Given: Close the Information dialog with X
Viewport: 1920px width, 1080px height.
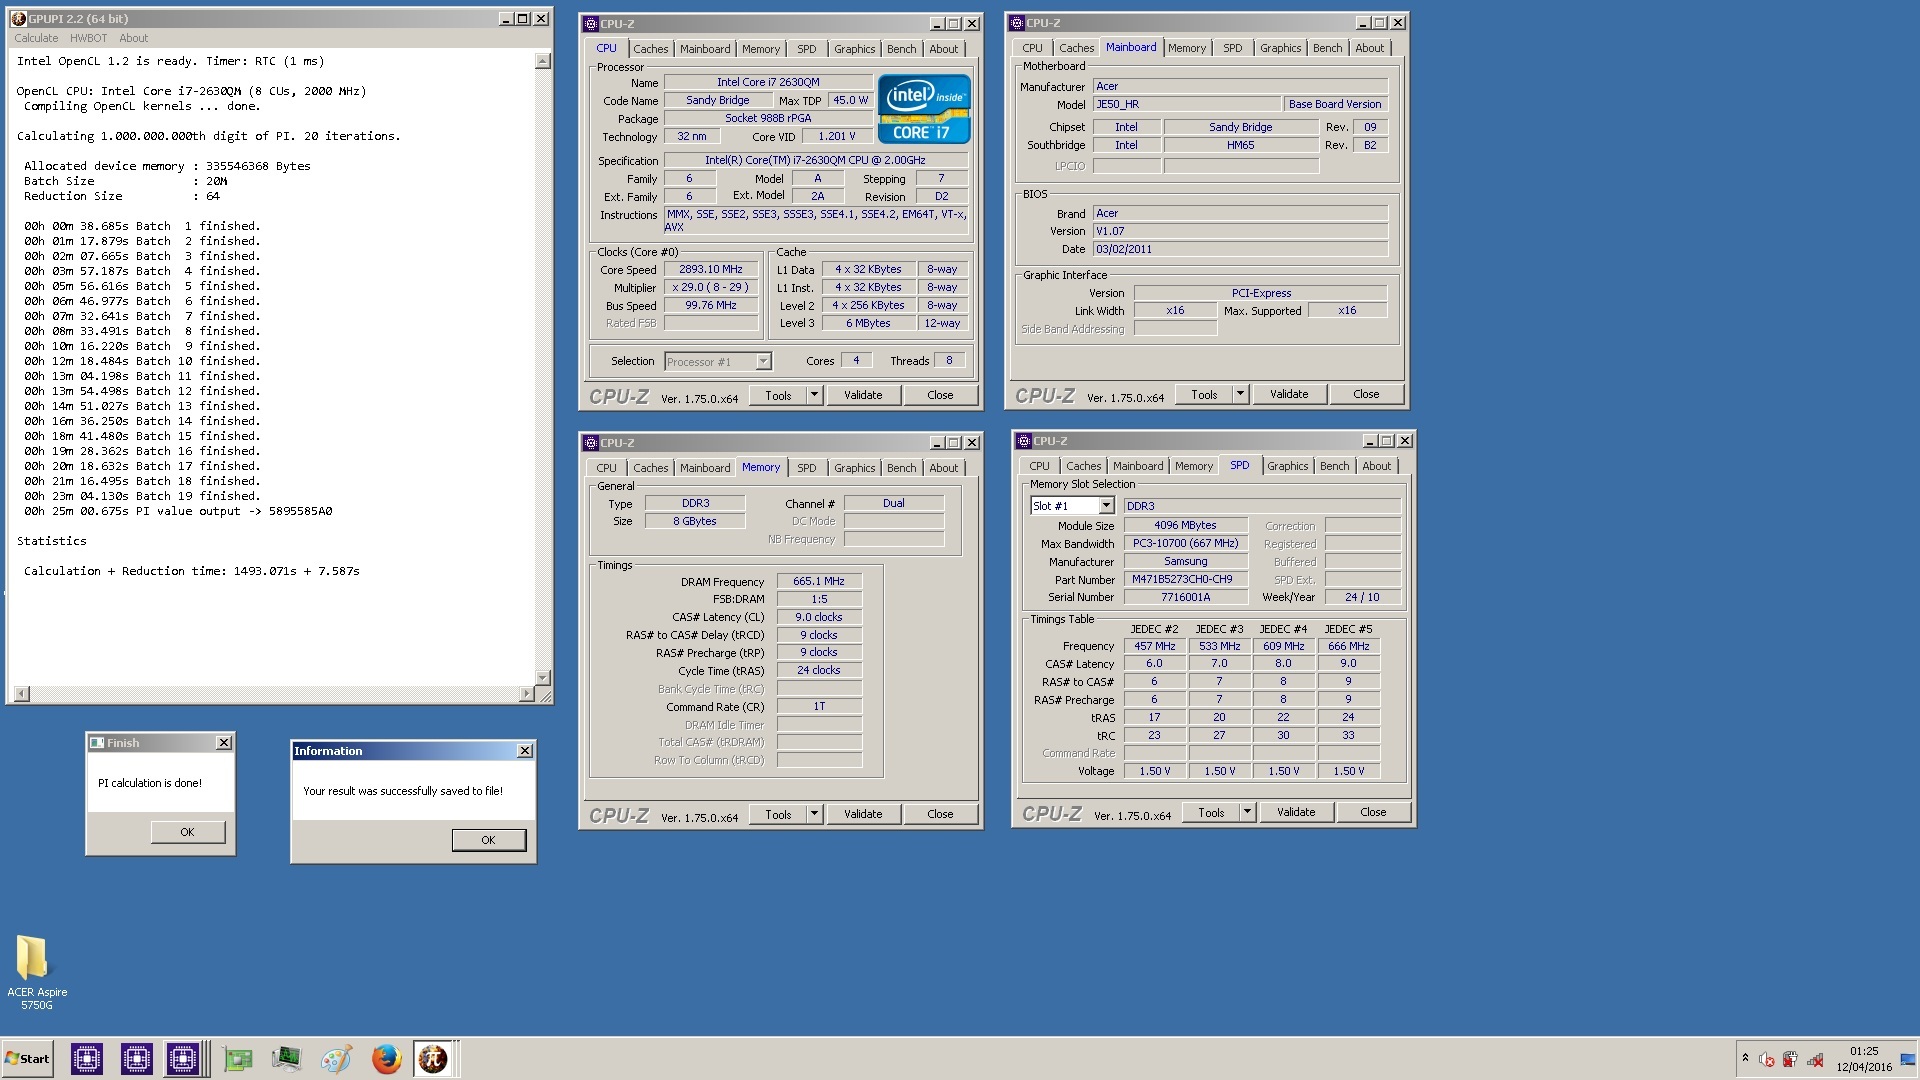Looking at the screenshot, I should point(524,751).
